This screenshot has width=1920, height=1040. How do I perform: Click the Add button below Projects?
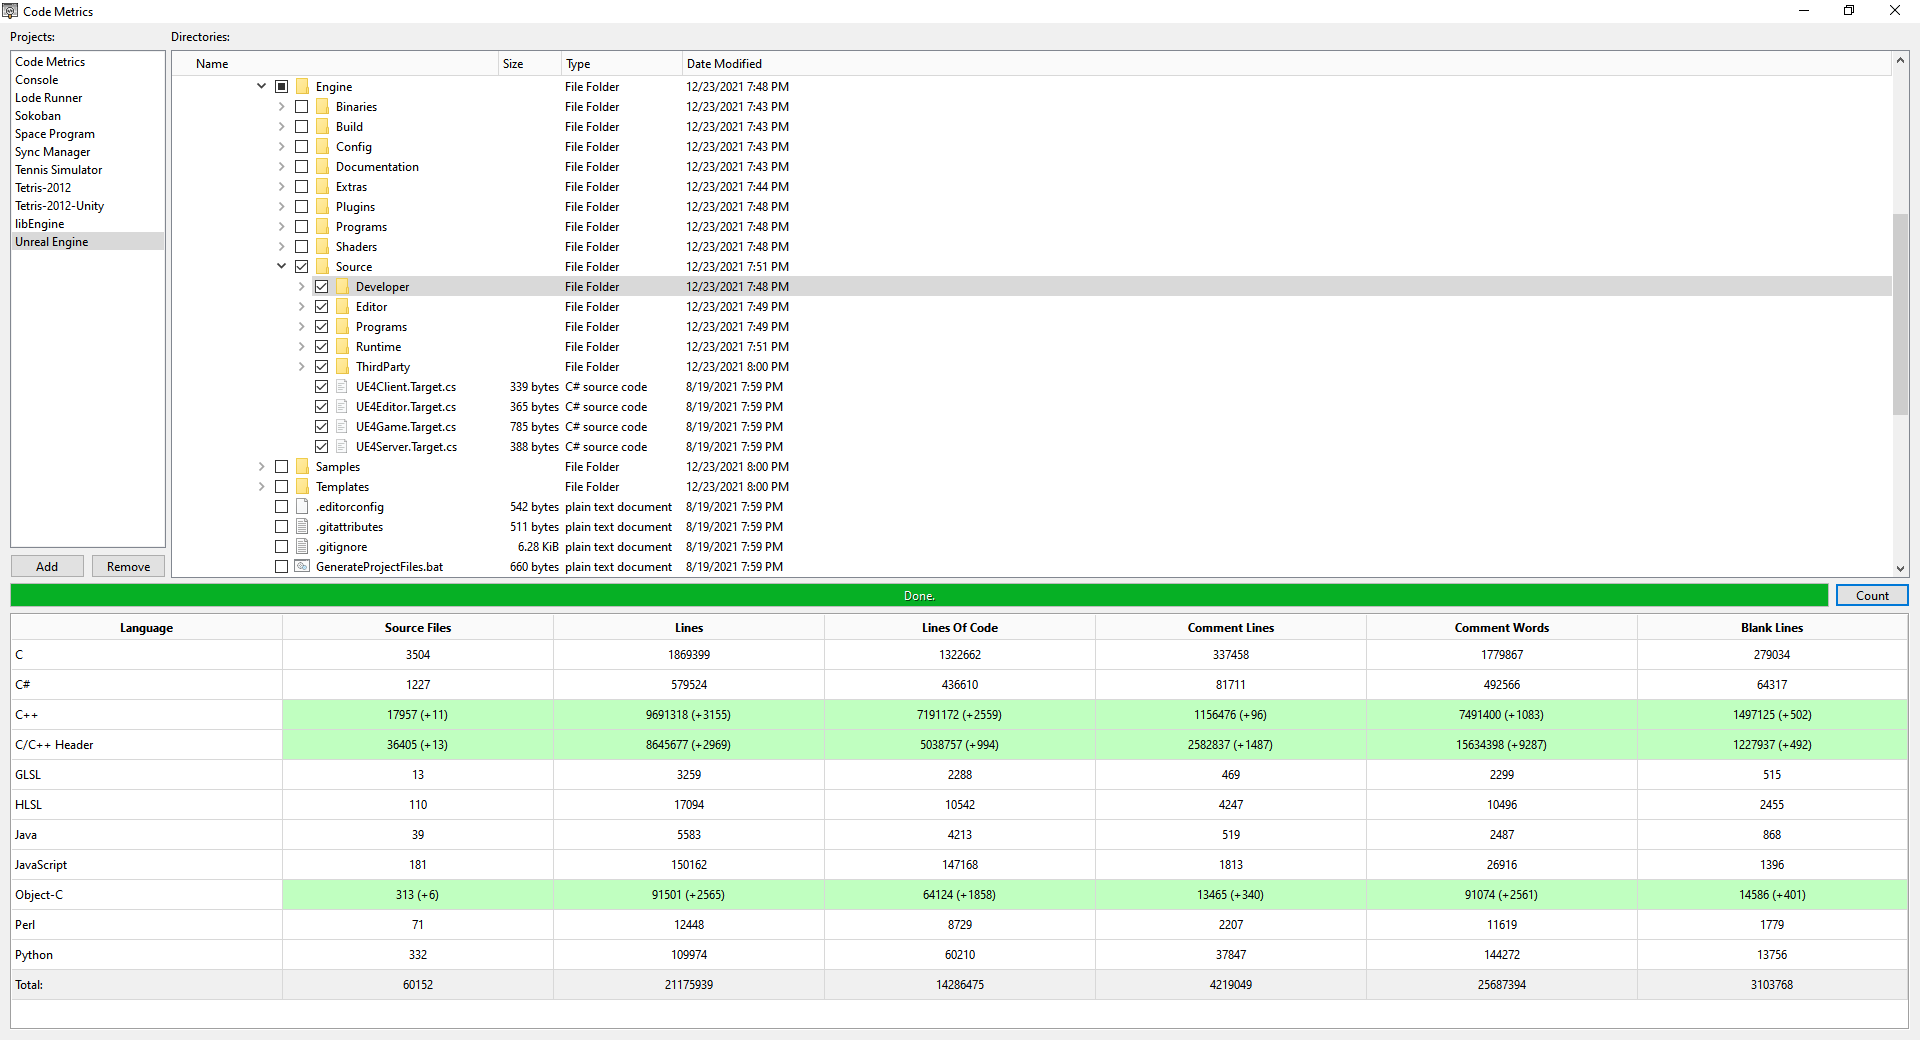46,566
